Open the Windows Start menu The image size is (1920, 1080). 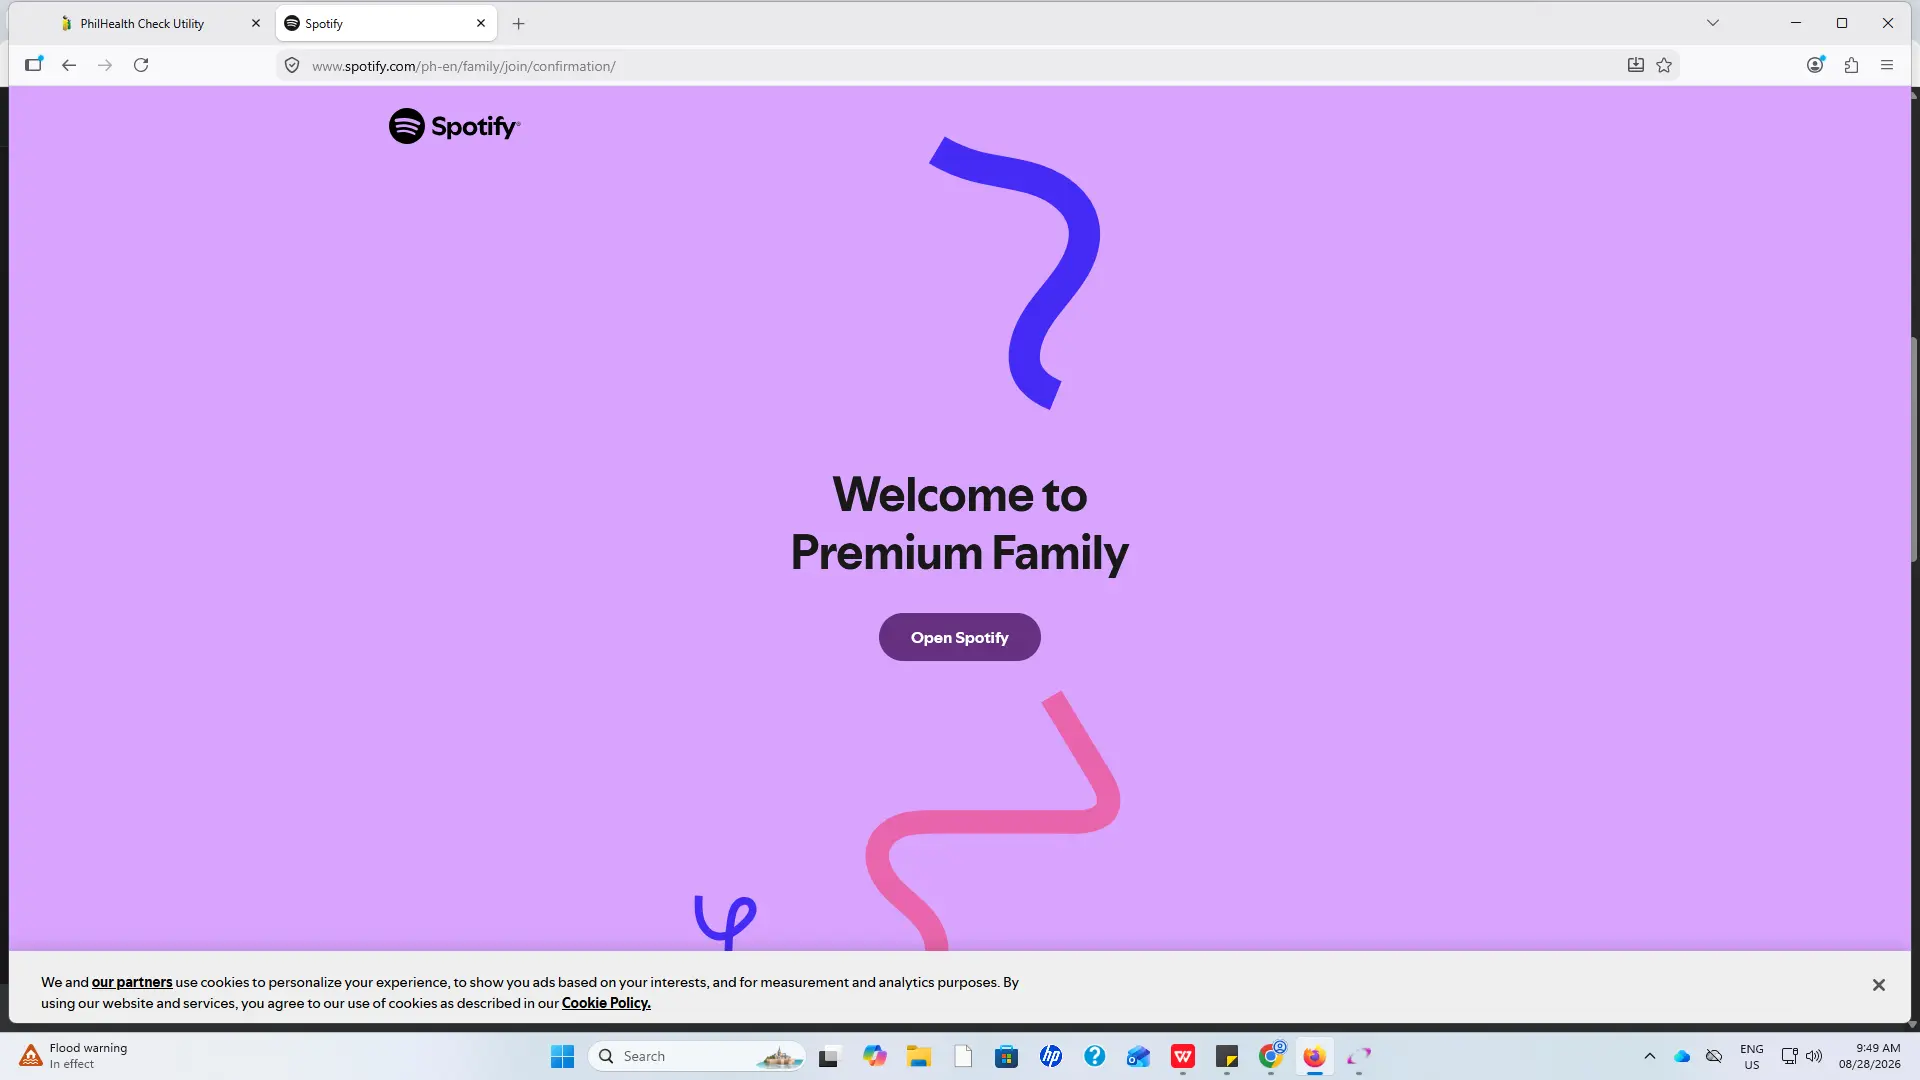tap(562, 1056)
